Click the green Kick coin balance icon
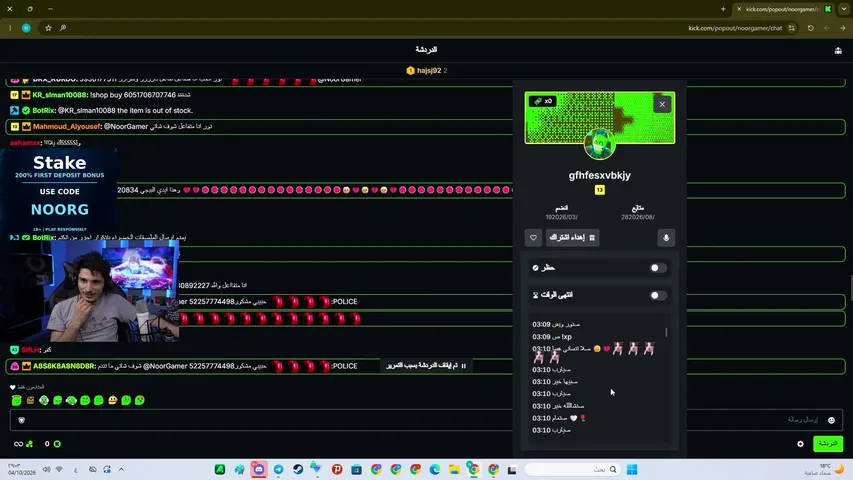Screen dimensions: 853x480 [57, 444]
